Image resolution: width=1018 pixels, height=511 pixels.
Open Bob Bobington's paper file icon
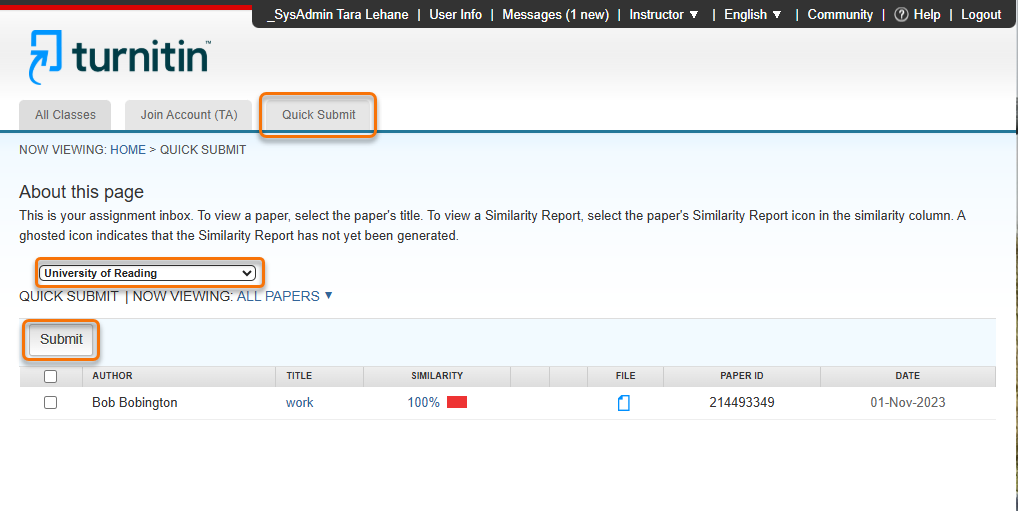pyautogui.click(x=623, y=403)
